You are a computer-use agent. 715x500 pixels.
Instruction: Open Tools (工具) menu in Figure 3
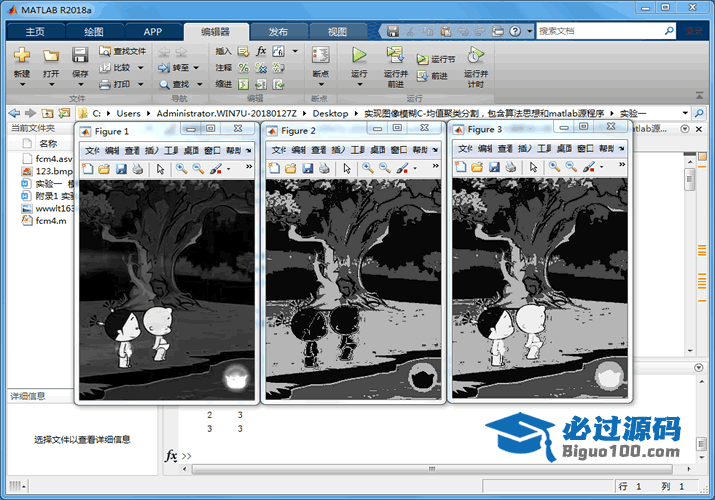544,149
